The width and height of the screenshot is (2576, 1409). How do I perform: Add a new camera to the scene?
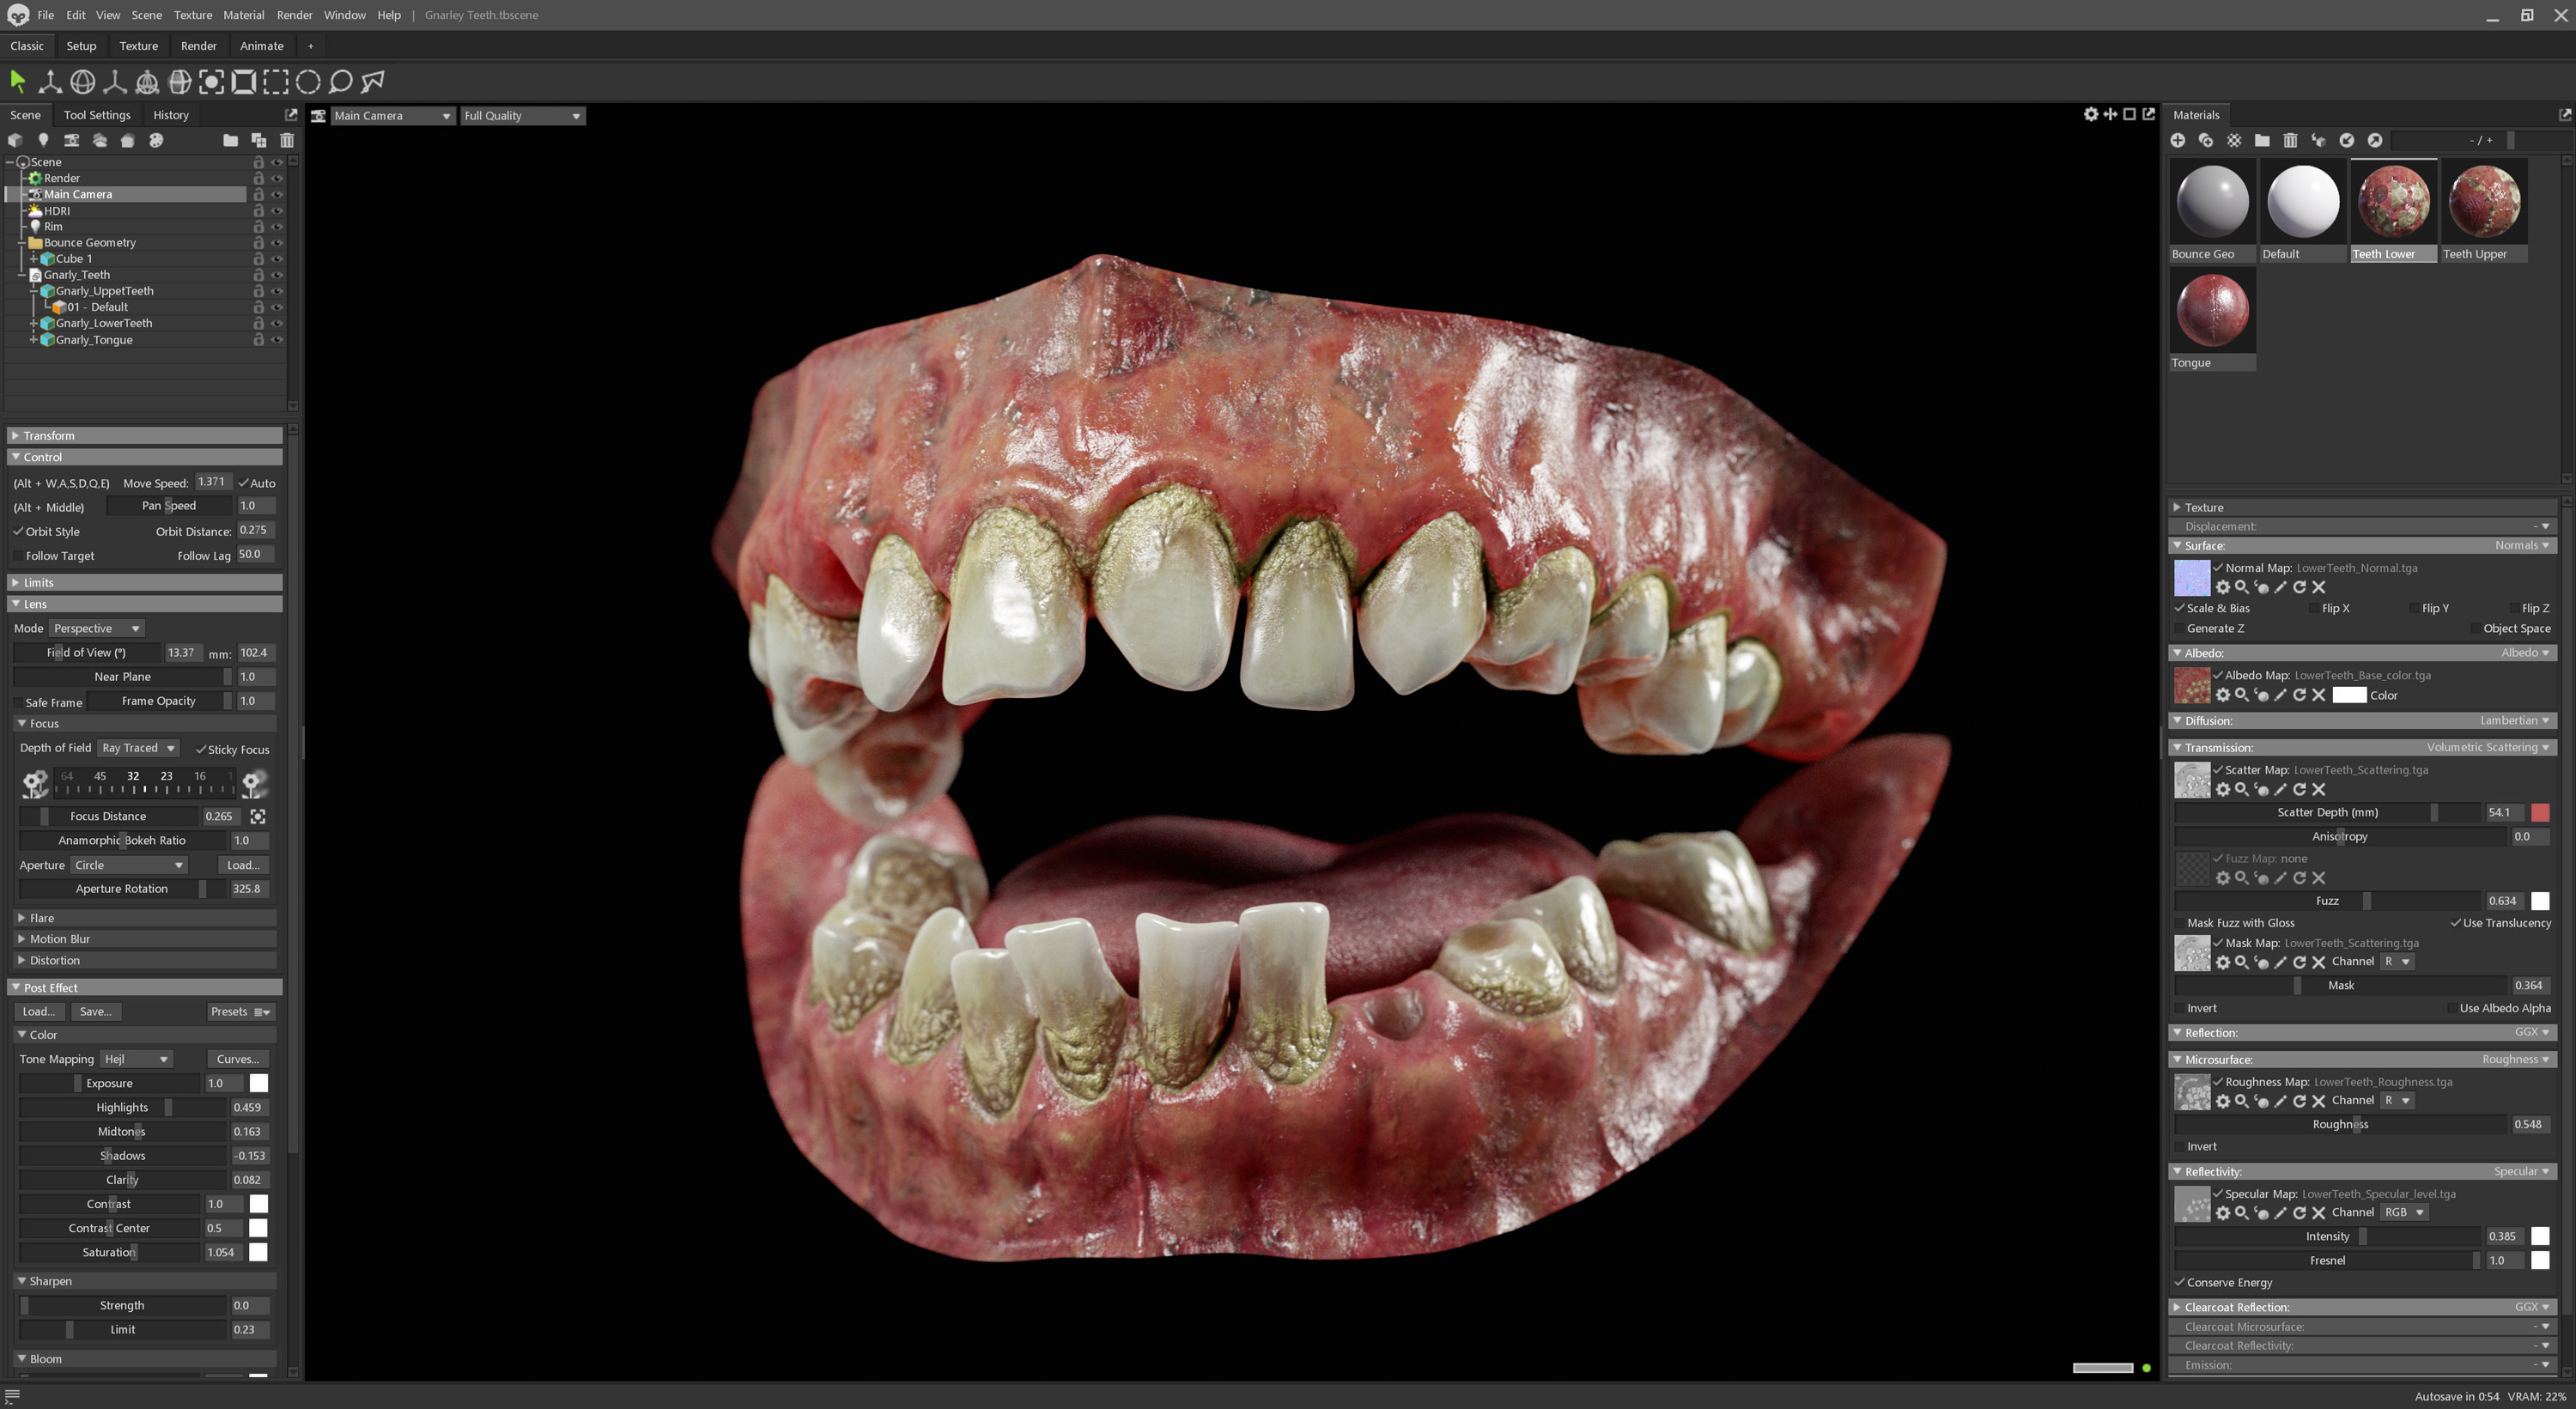pos(72,140)
